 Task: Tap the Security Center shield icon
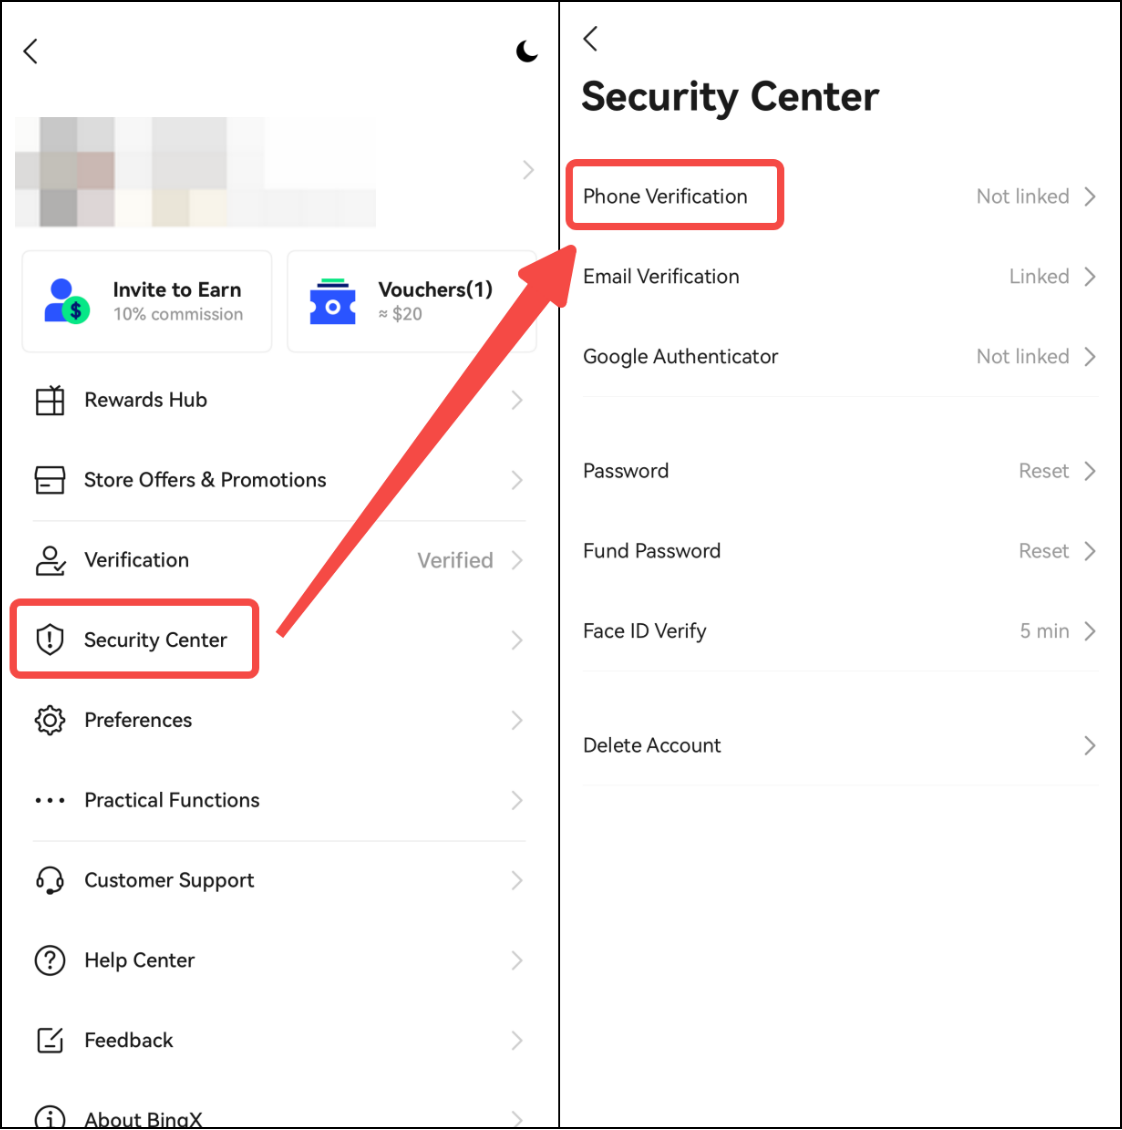point(50,640)
